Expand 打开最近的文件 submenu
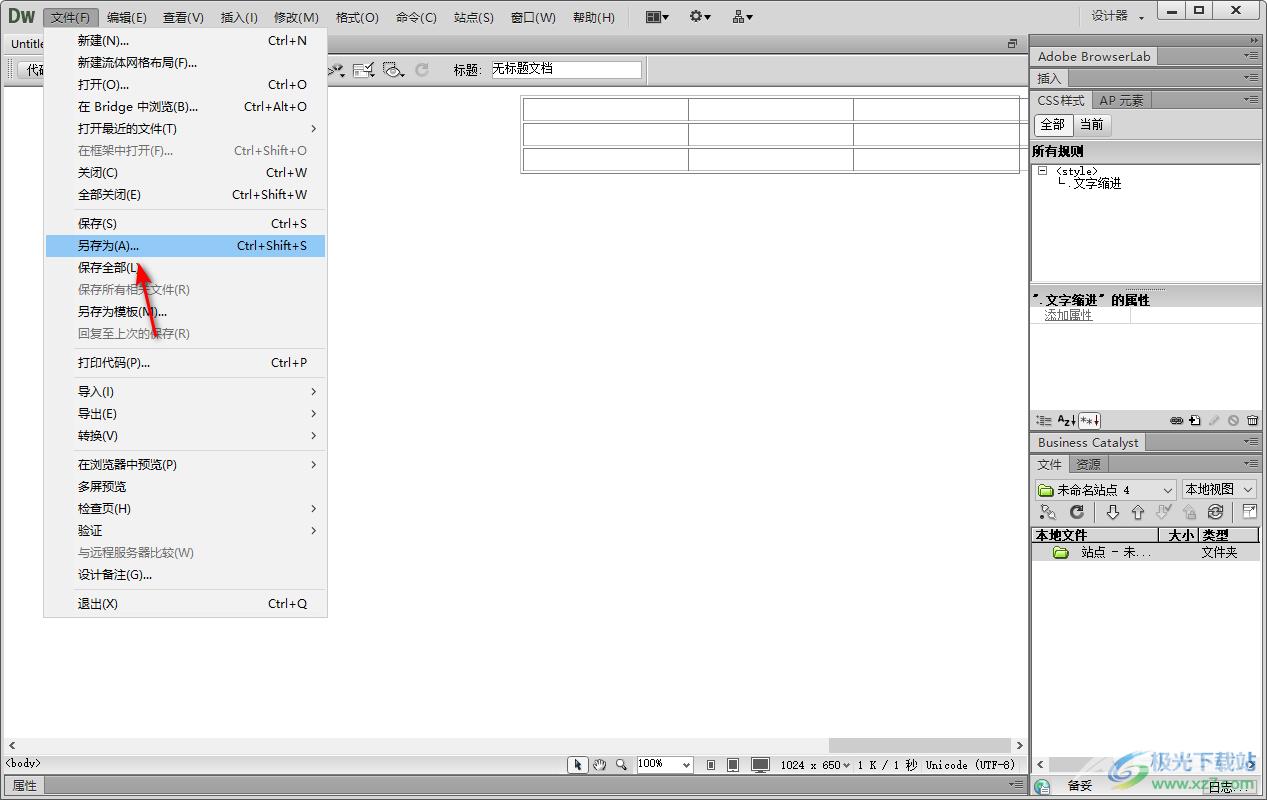Viewport: 1267px width, 800px height. pyautogui.click(x=186, y=129)
